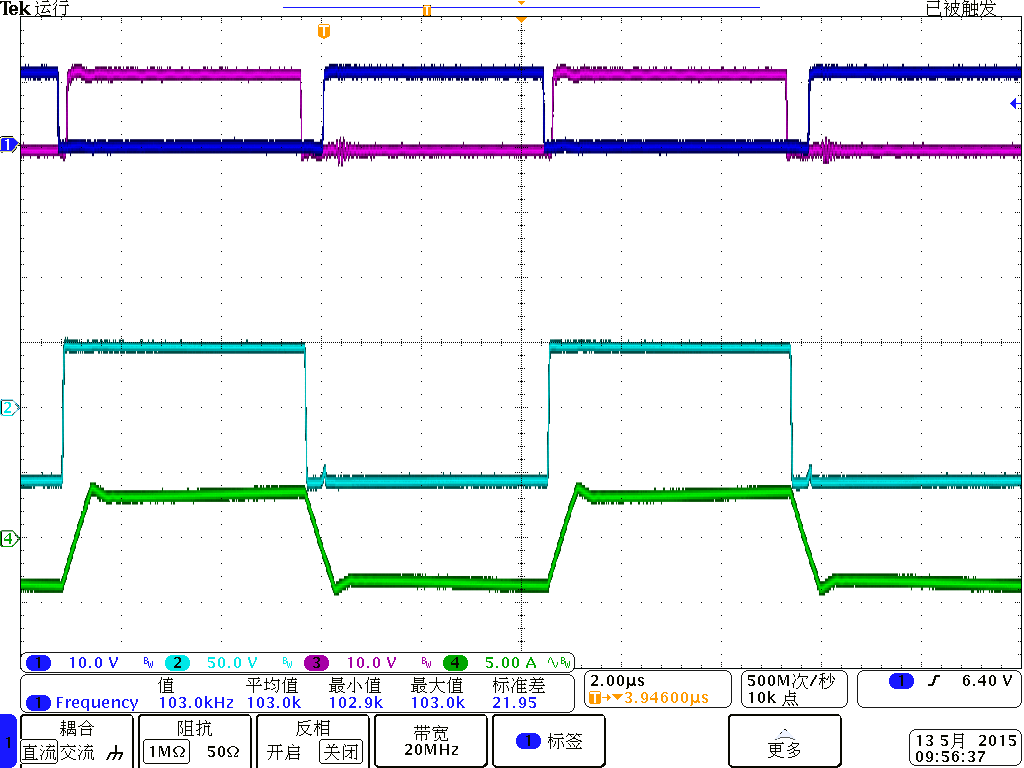Viewport: 1024px width, 768px height.
Task: Click the 103.0kHz frequency value
Action: (x=196, y=703)
